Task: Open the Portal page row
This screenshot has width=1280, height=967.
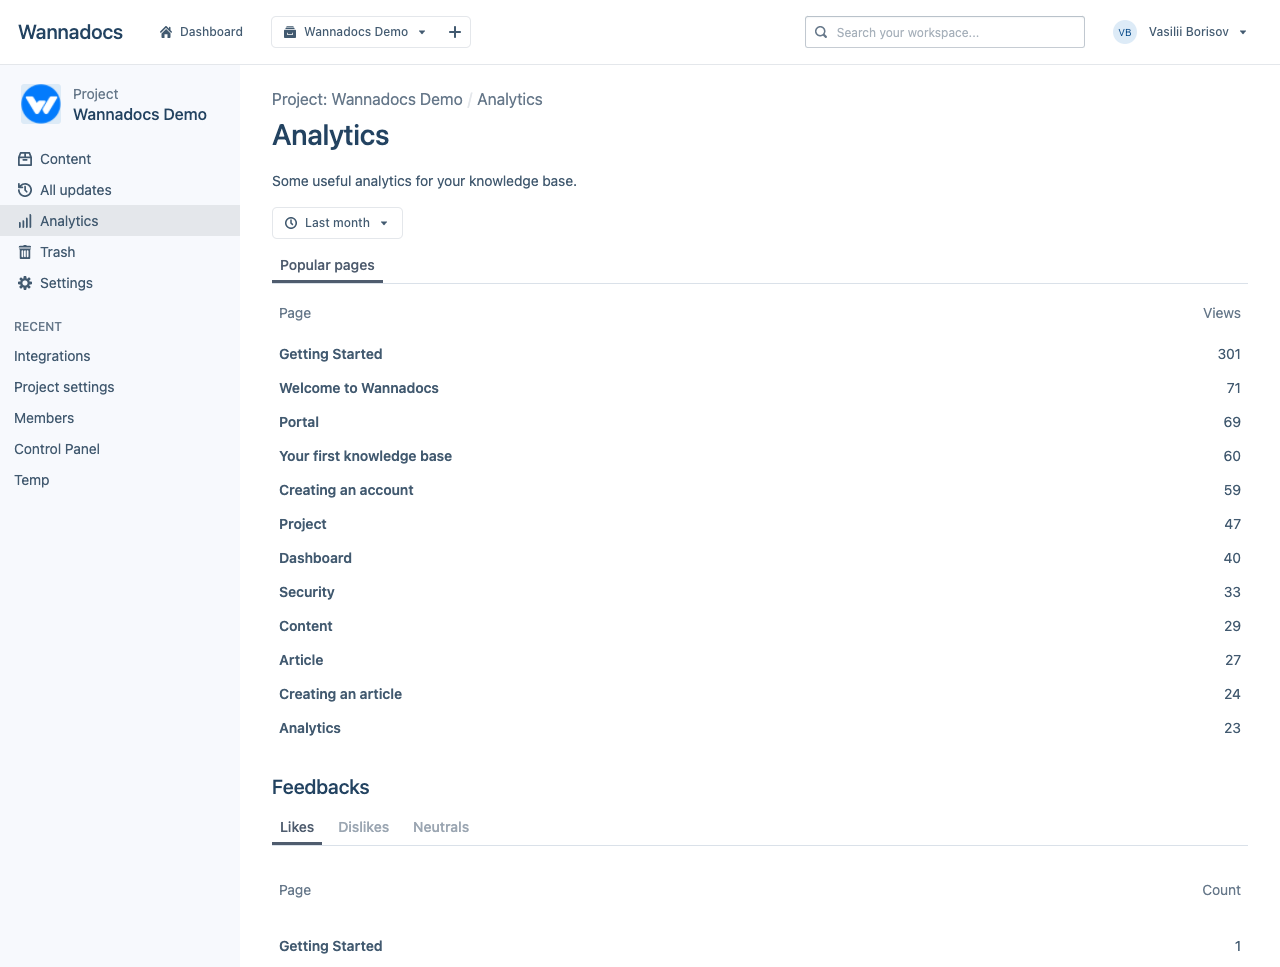Action: (299, 422)
